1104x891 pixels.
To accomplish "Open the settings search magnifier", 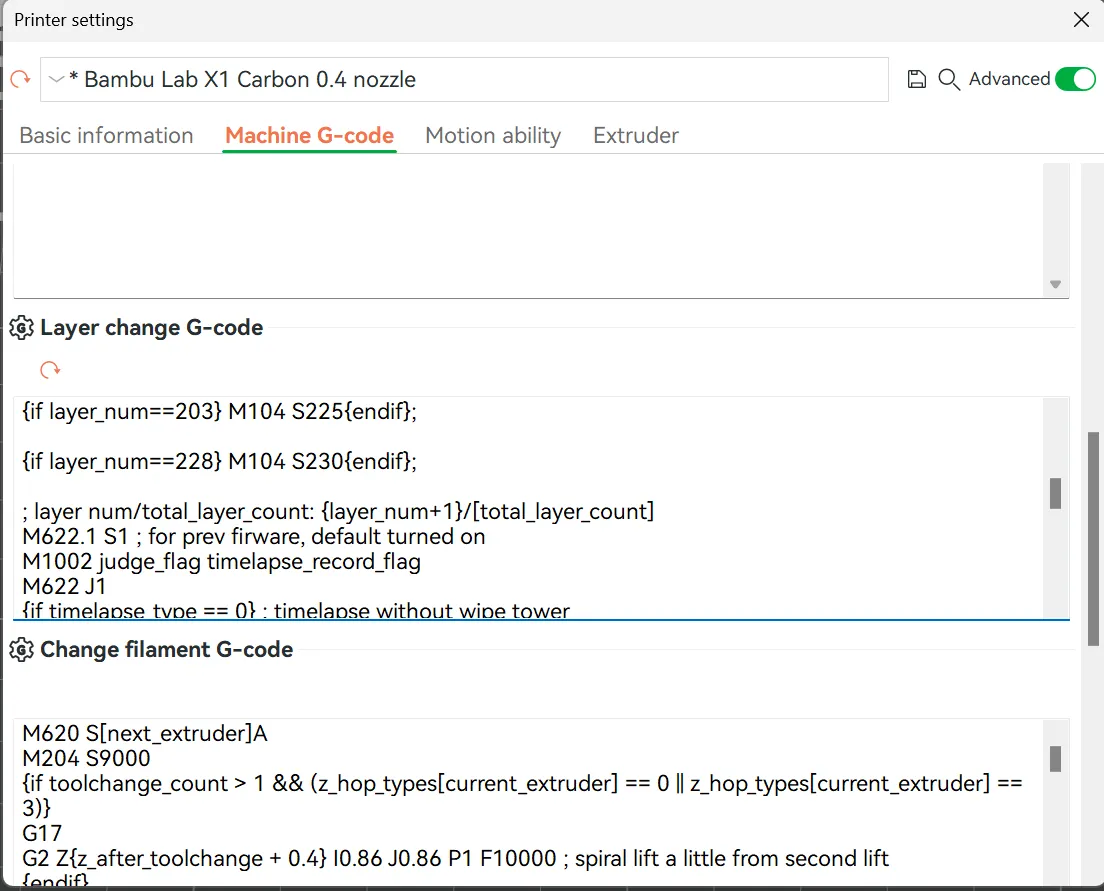I will point(949,79).
